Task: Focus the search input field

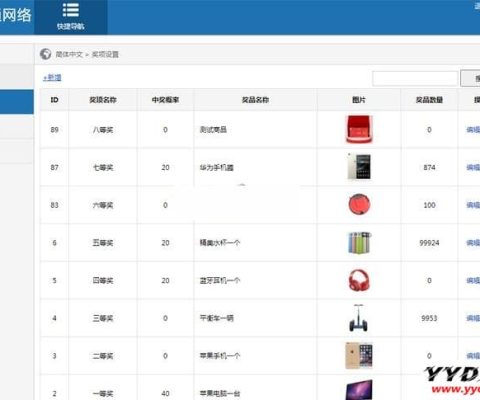Action: pos(415,78)
